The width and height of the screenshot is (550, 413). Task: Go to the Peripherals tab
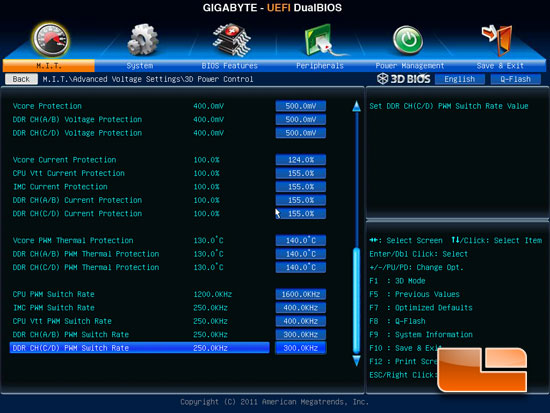[x=320, y=66]
